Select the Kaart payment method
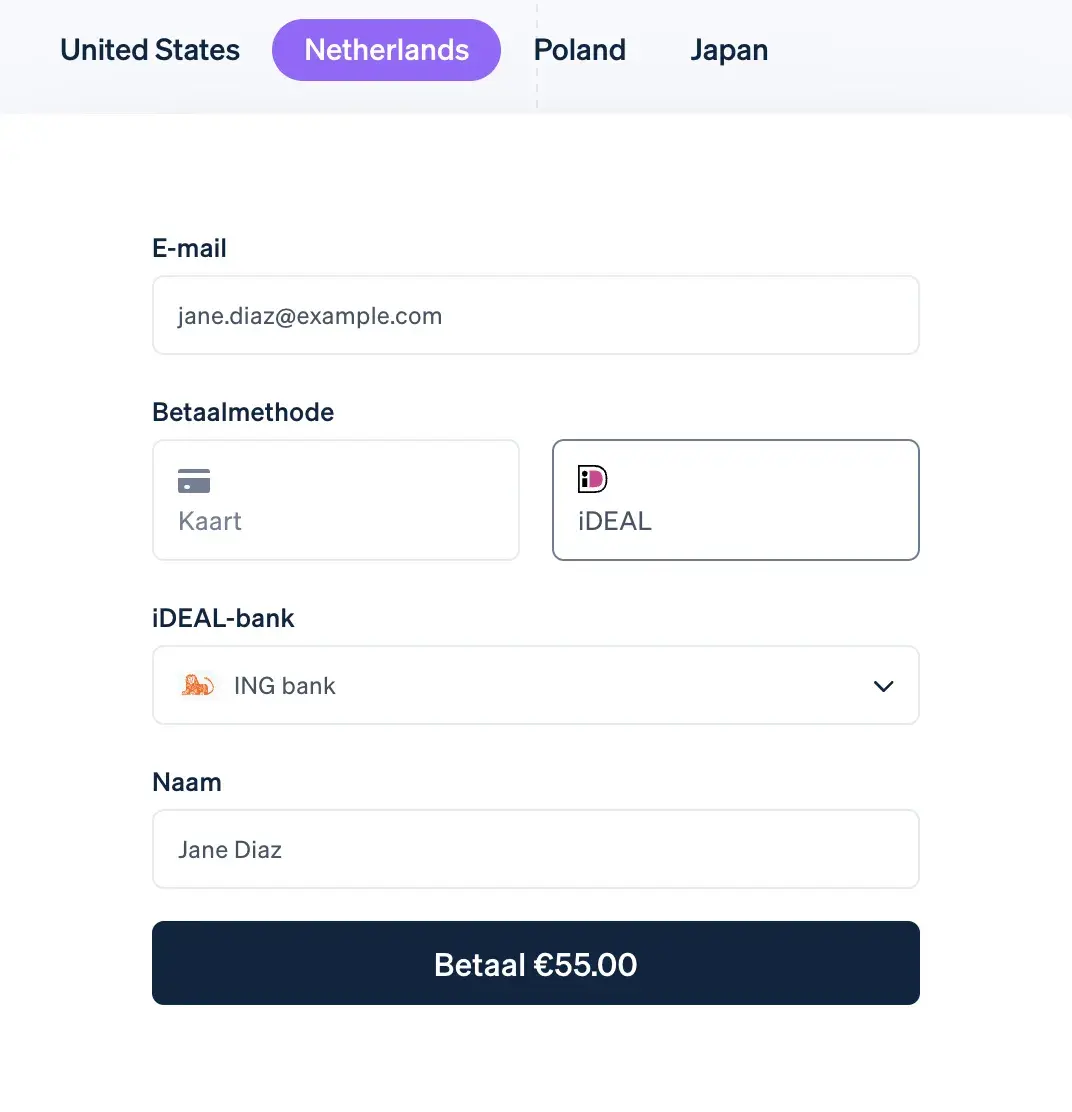Screen dimensions: 1072x1112 335,500
